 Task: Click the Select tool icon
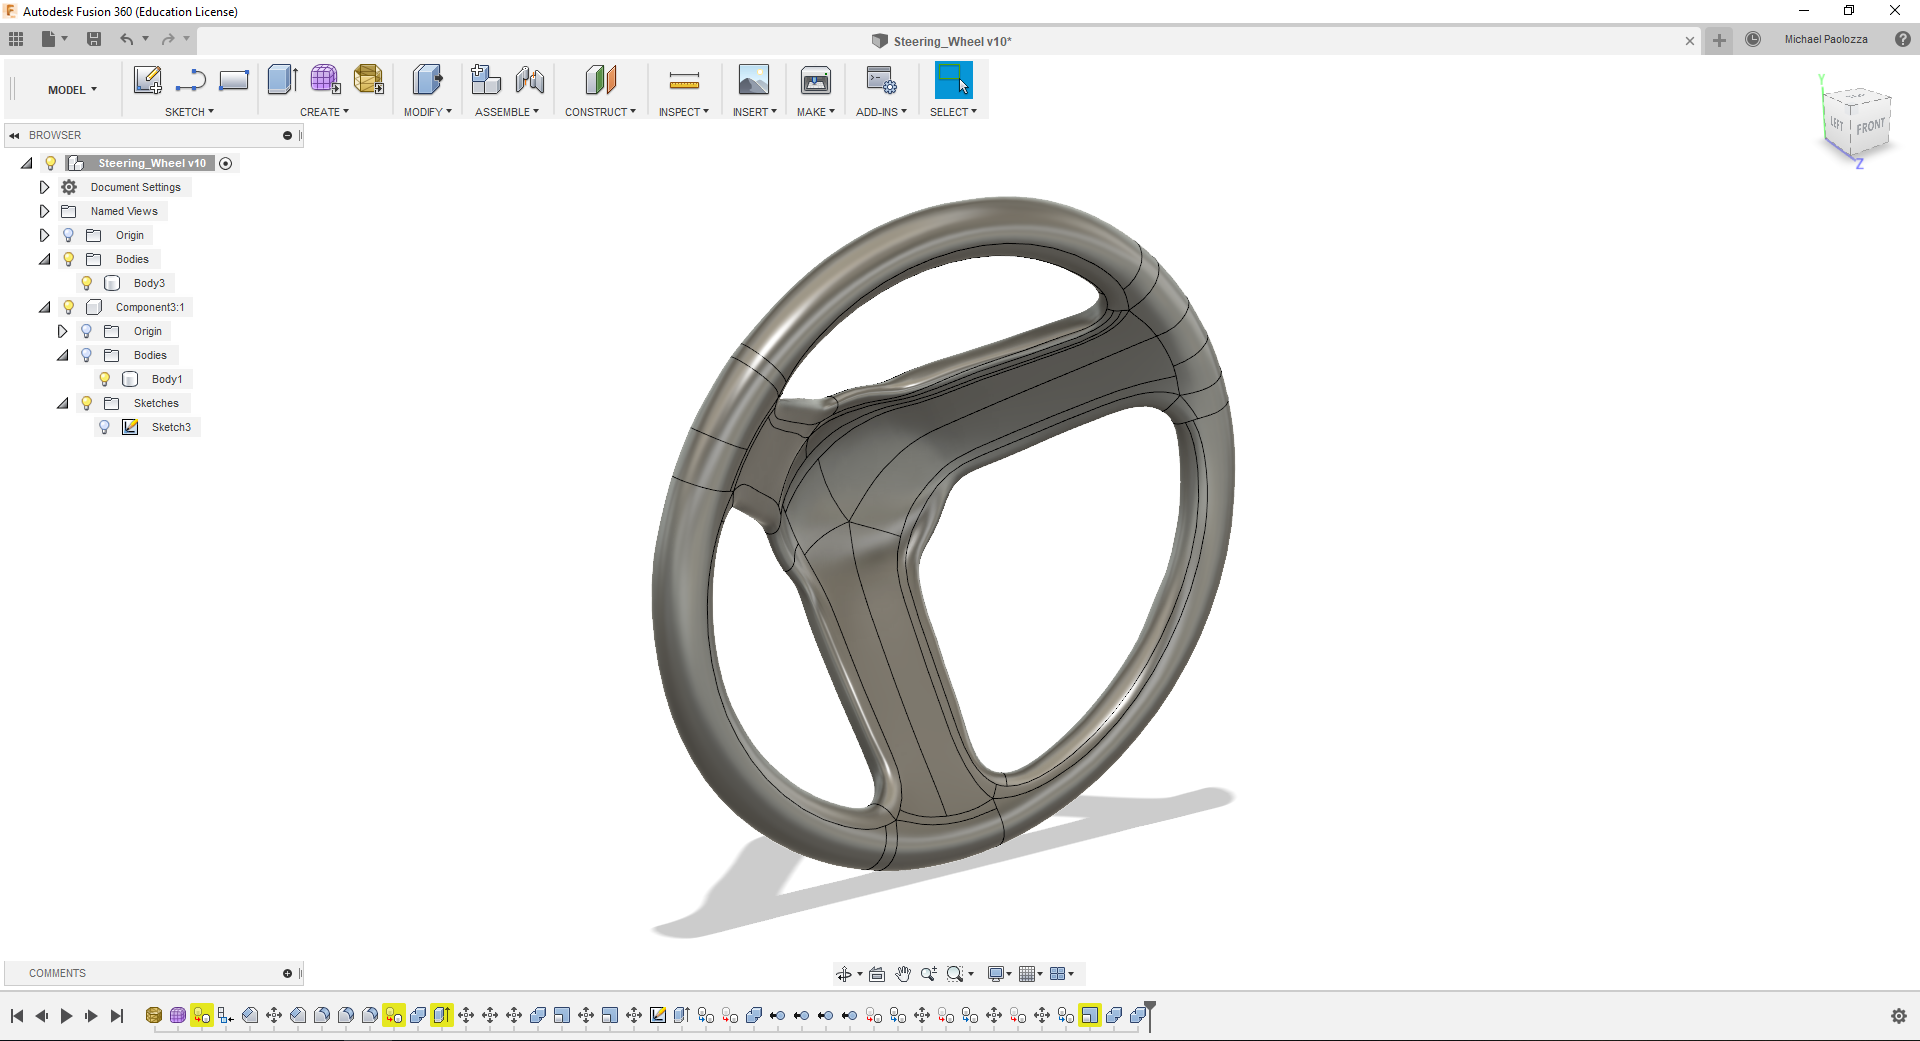tap(953, 81)
